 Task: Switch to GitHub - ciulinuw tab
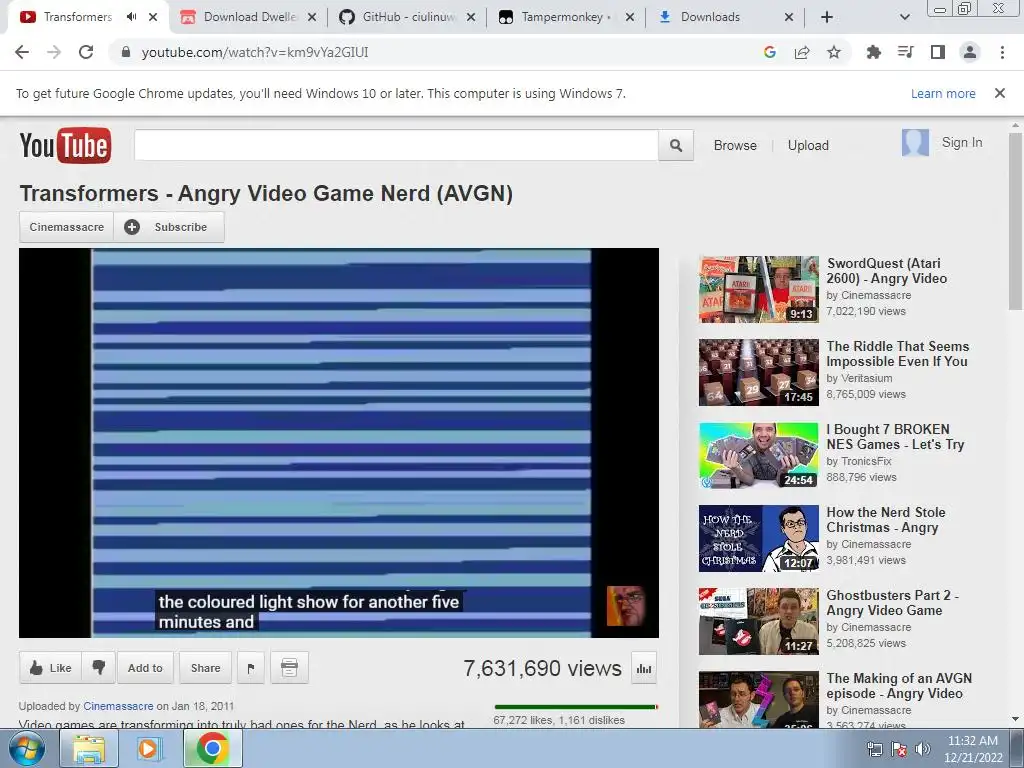[x=408, y=17]
